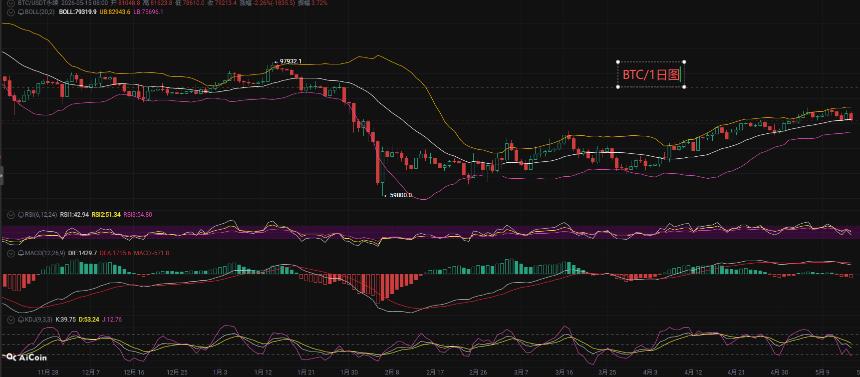Click the 4月30 date axis label

pyautogui.click(x=779, y=372)
